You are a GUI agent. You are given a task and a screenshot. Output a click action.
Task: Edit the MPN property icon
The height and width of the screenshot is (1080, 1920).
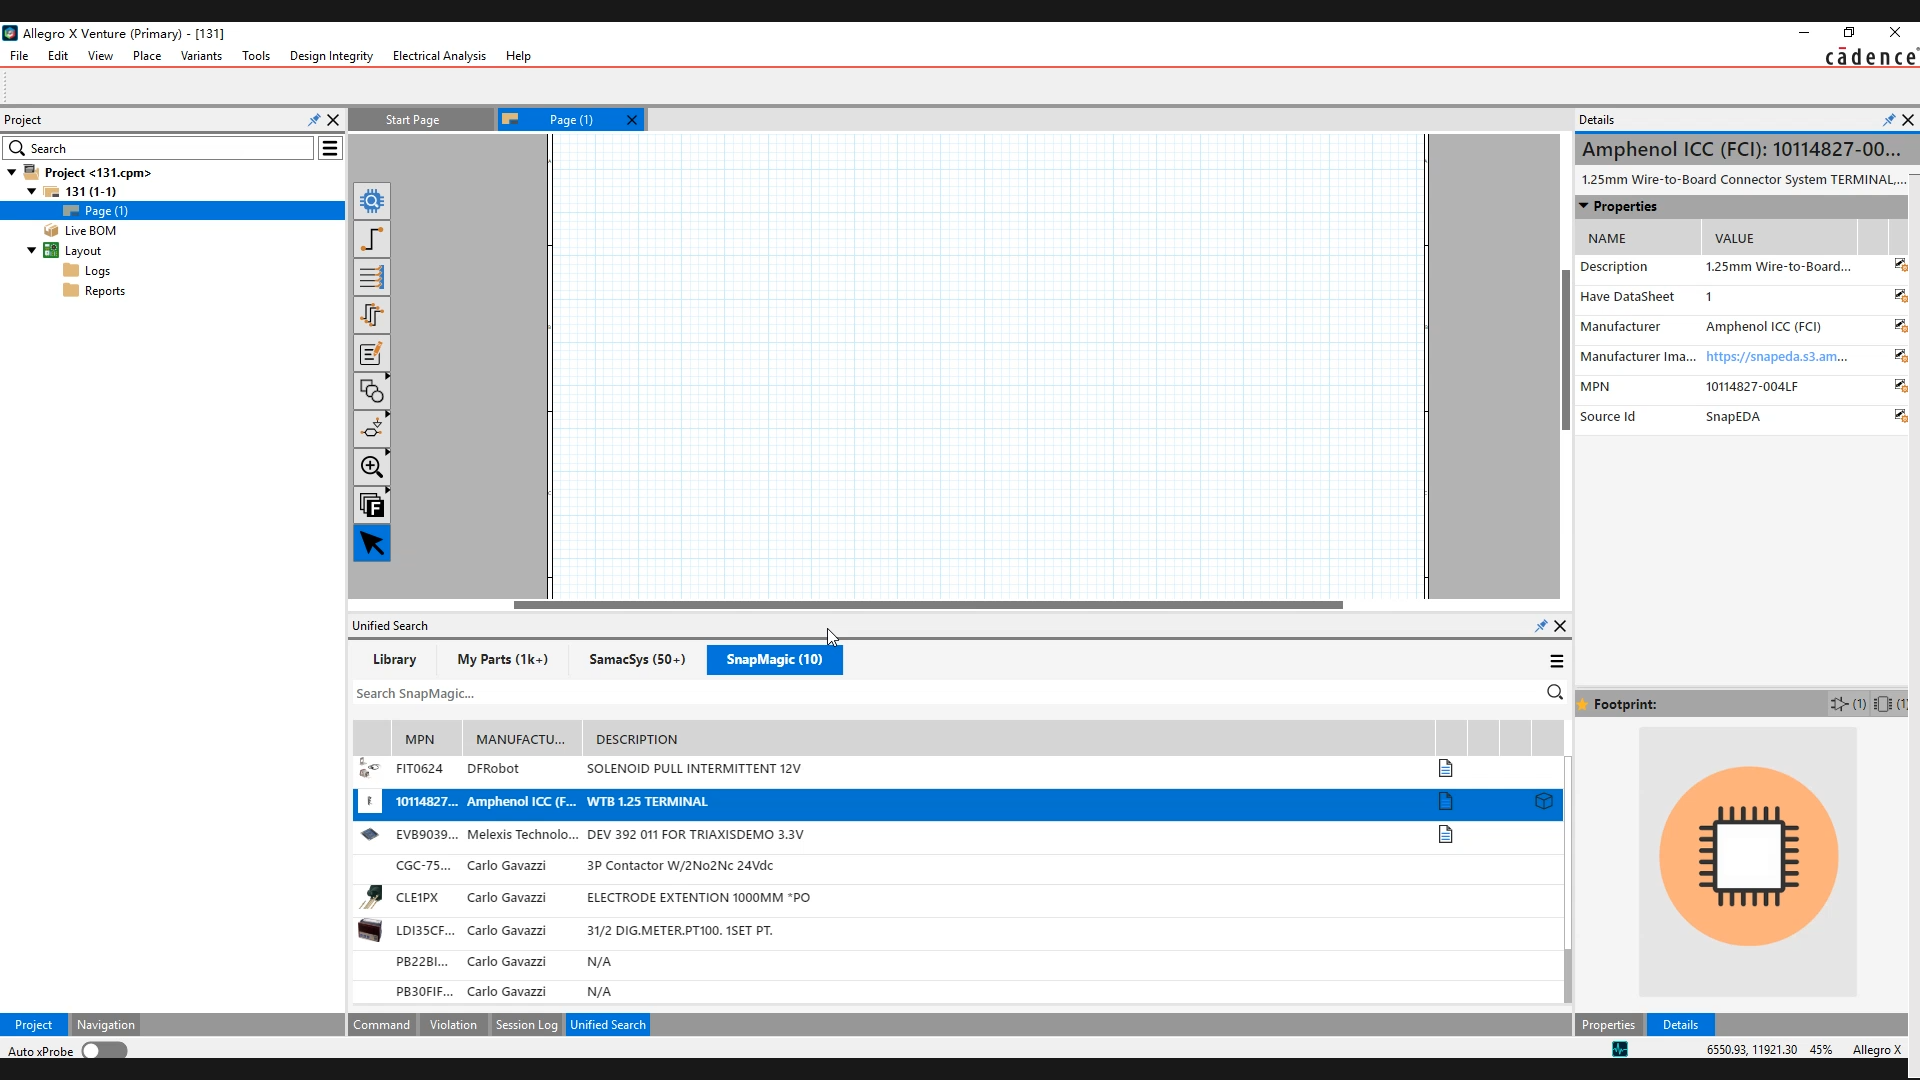pos(1900,386)
